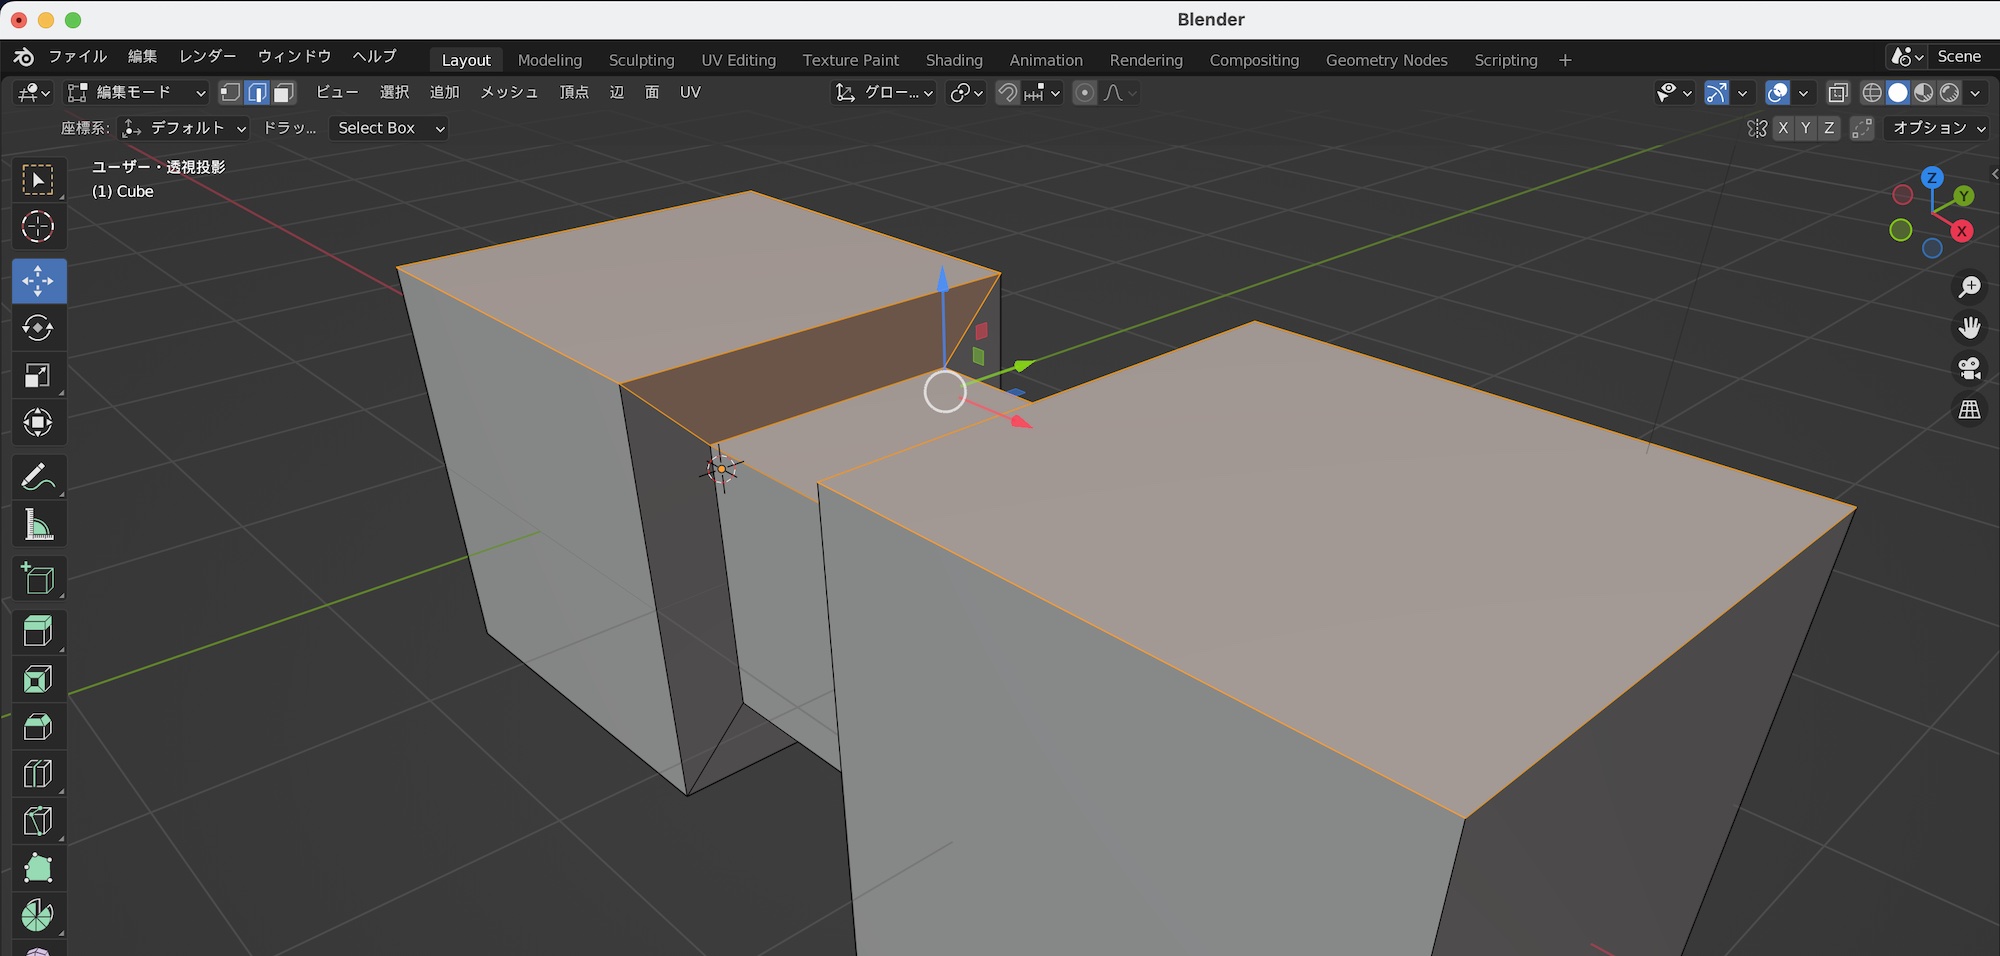
Task: Switch to the Sculpting workspace tab
Action: (641, 60)
